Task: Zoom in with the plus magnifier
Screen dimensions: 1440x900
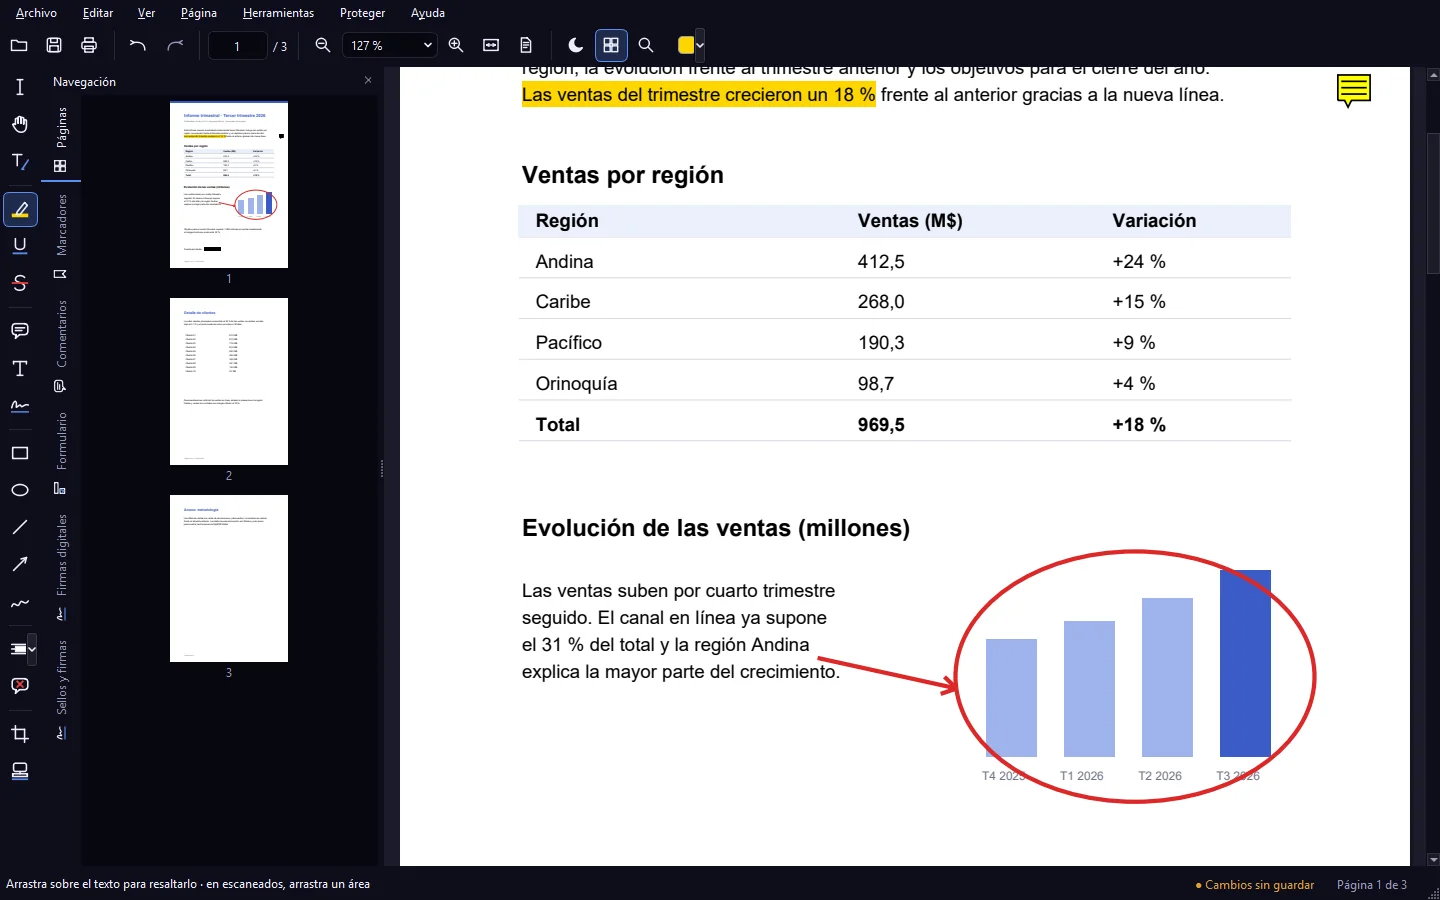Action: coord(456,45)
